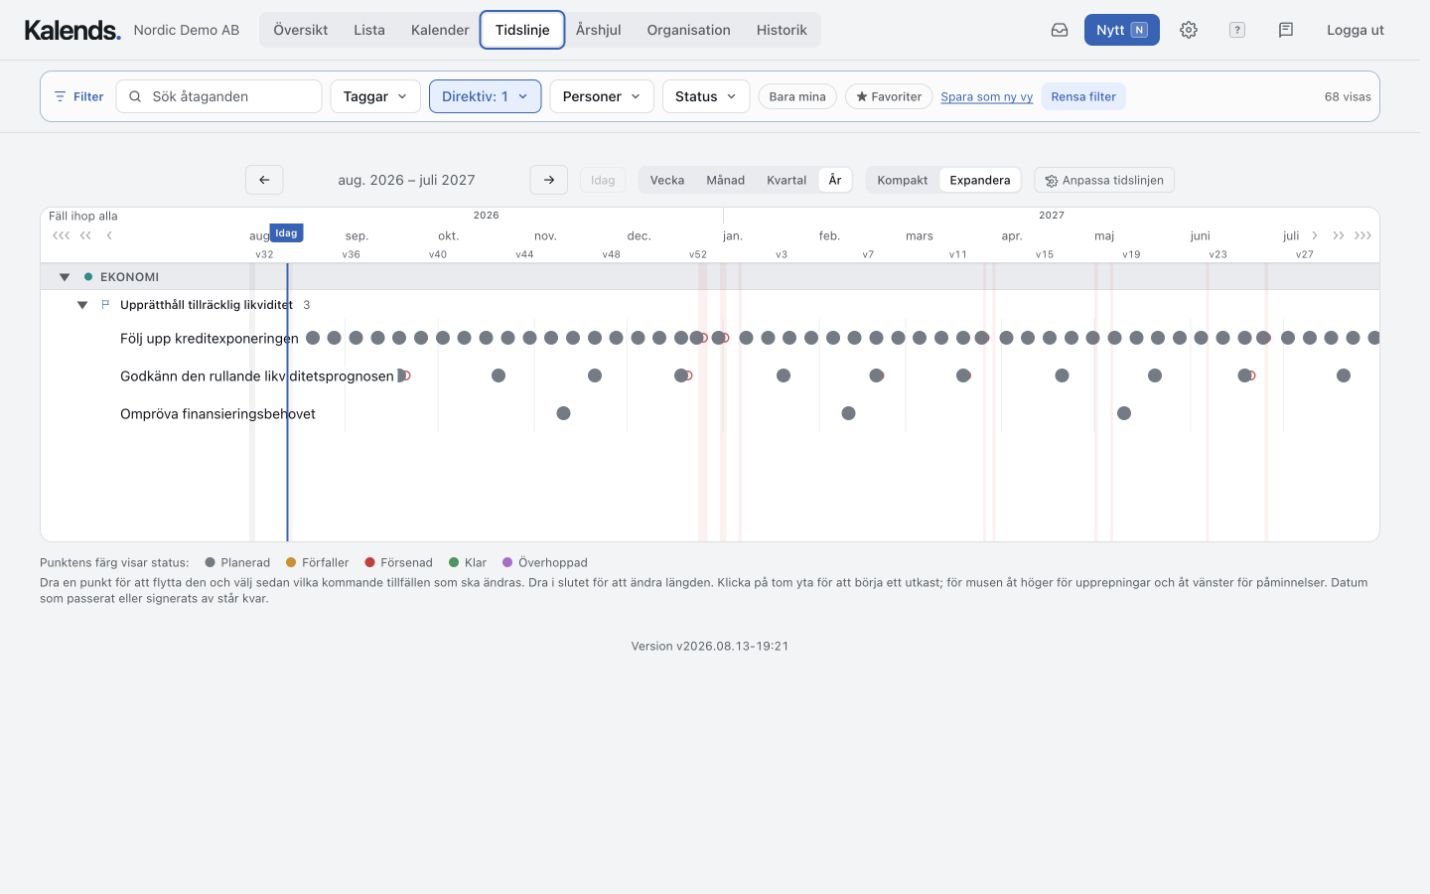Click Spara som ny vy link
Viewport: 1430px width, 894px height.
click(x=986, y=97)
